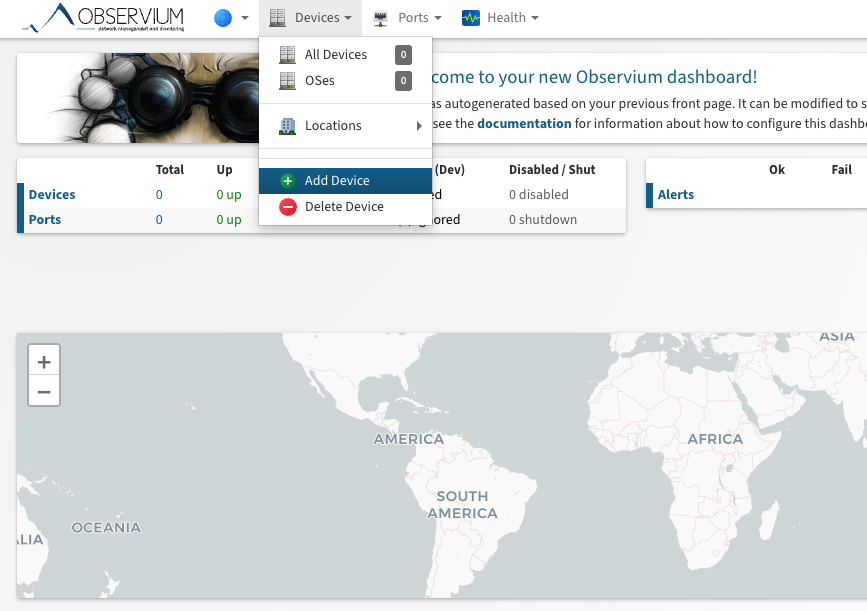Click the green plus Add Device icon
Image resolution: width=867 pixels, height=611 pixels.
pos(288,181)
